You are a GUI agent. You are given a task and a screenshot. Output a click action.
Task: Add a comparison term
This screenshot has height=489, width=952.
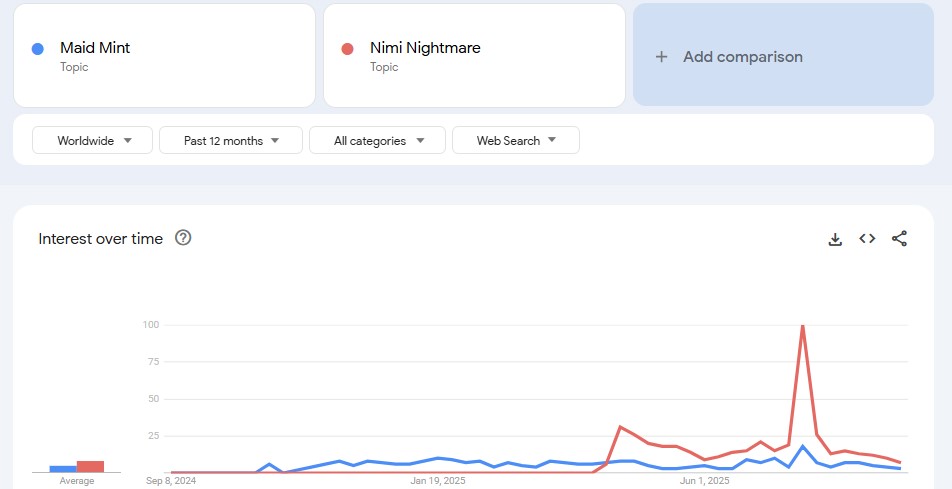tap(783, 55)
